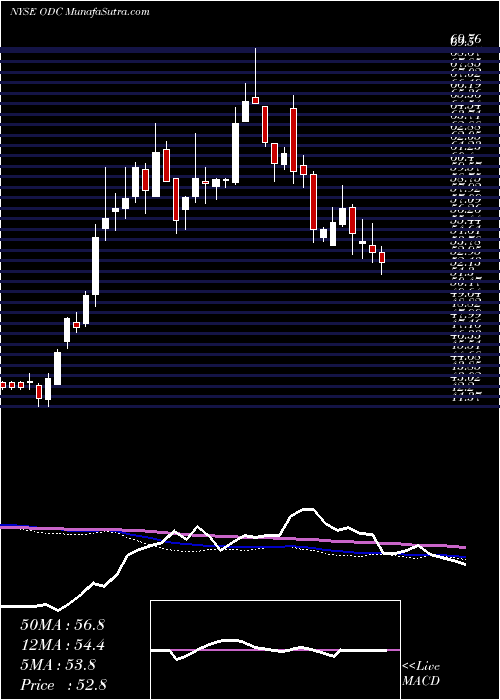The width and height of the screenshot is (500, 700).
Task: Select the 50MA : 56.8 reading
Action: 62,625
